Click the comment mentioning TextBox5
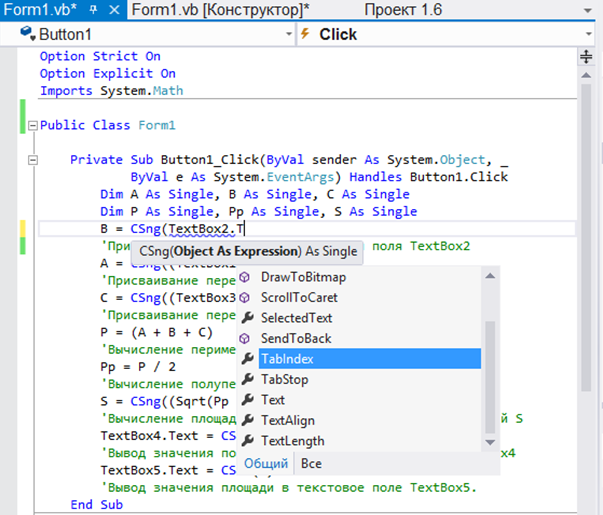Image resolution: width=603 pixels, height=515 pixels. (288, 488)
